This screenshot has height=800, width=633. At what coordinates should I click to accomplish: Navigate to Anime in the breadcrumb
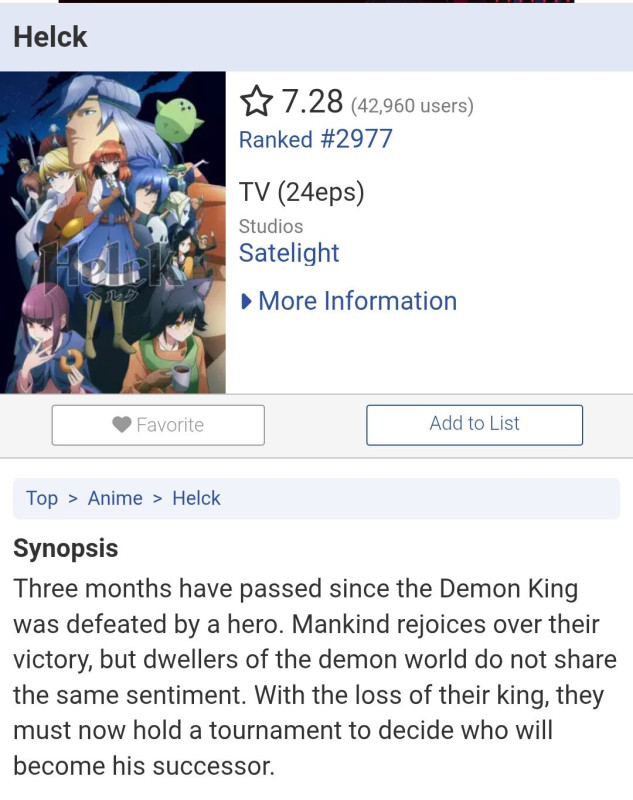115,498
